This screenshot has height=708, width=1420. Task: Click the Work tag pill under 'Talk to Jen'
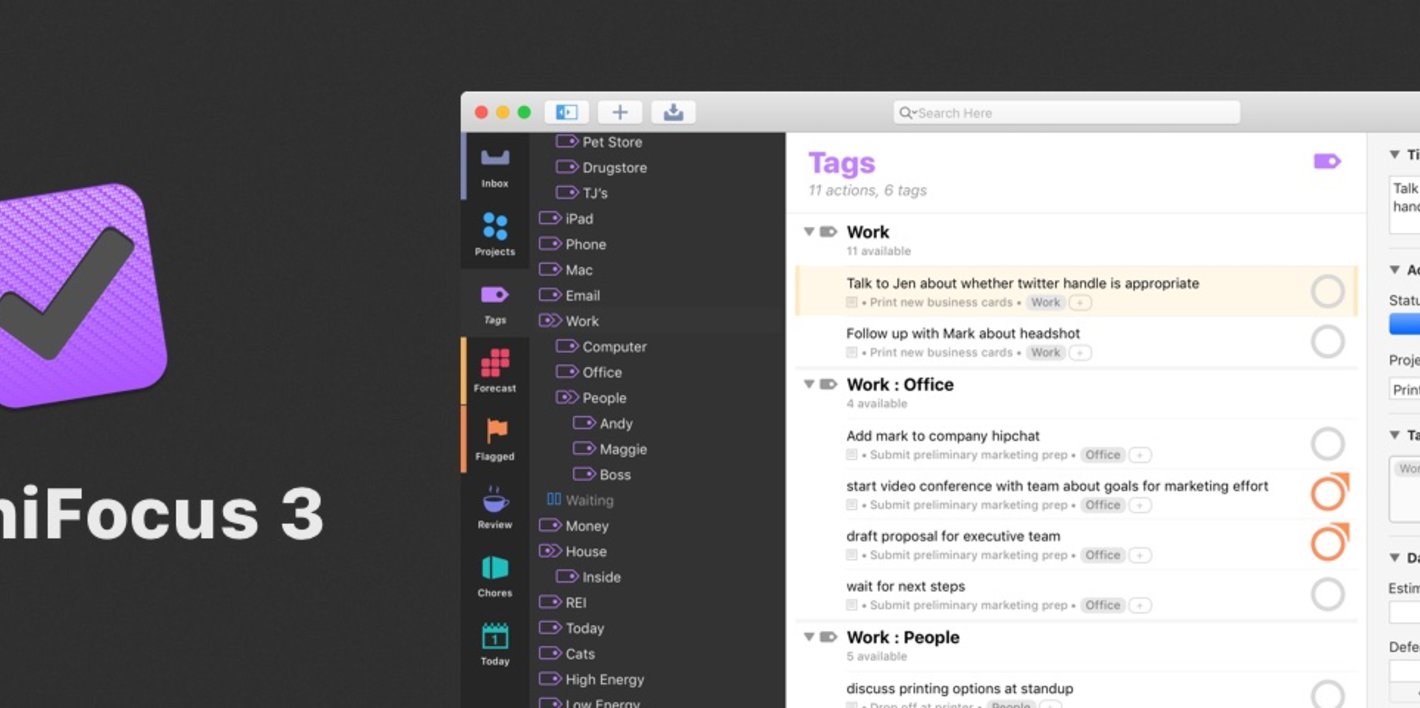pos(1046,303)
